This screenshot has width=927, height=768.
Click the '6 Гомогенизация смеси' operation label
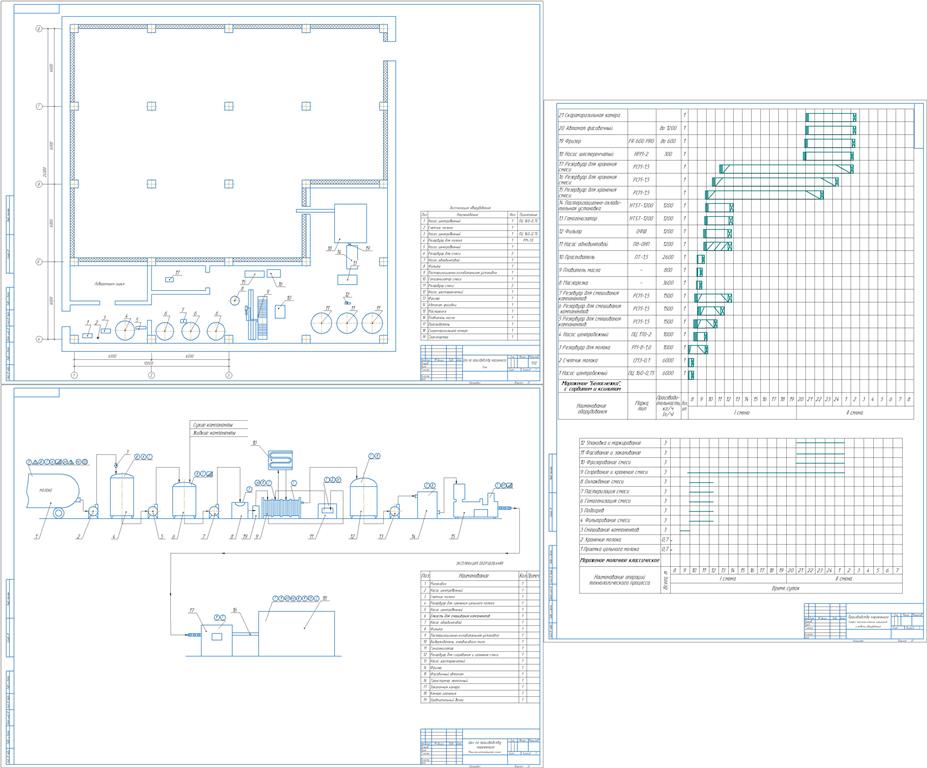(x=606, y=501)
